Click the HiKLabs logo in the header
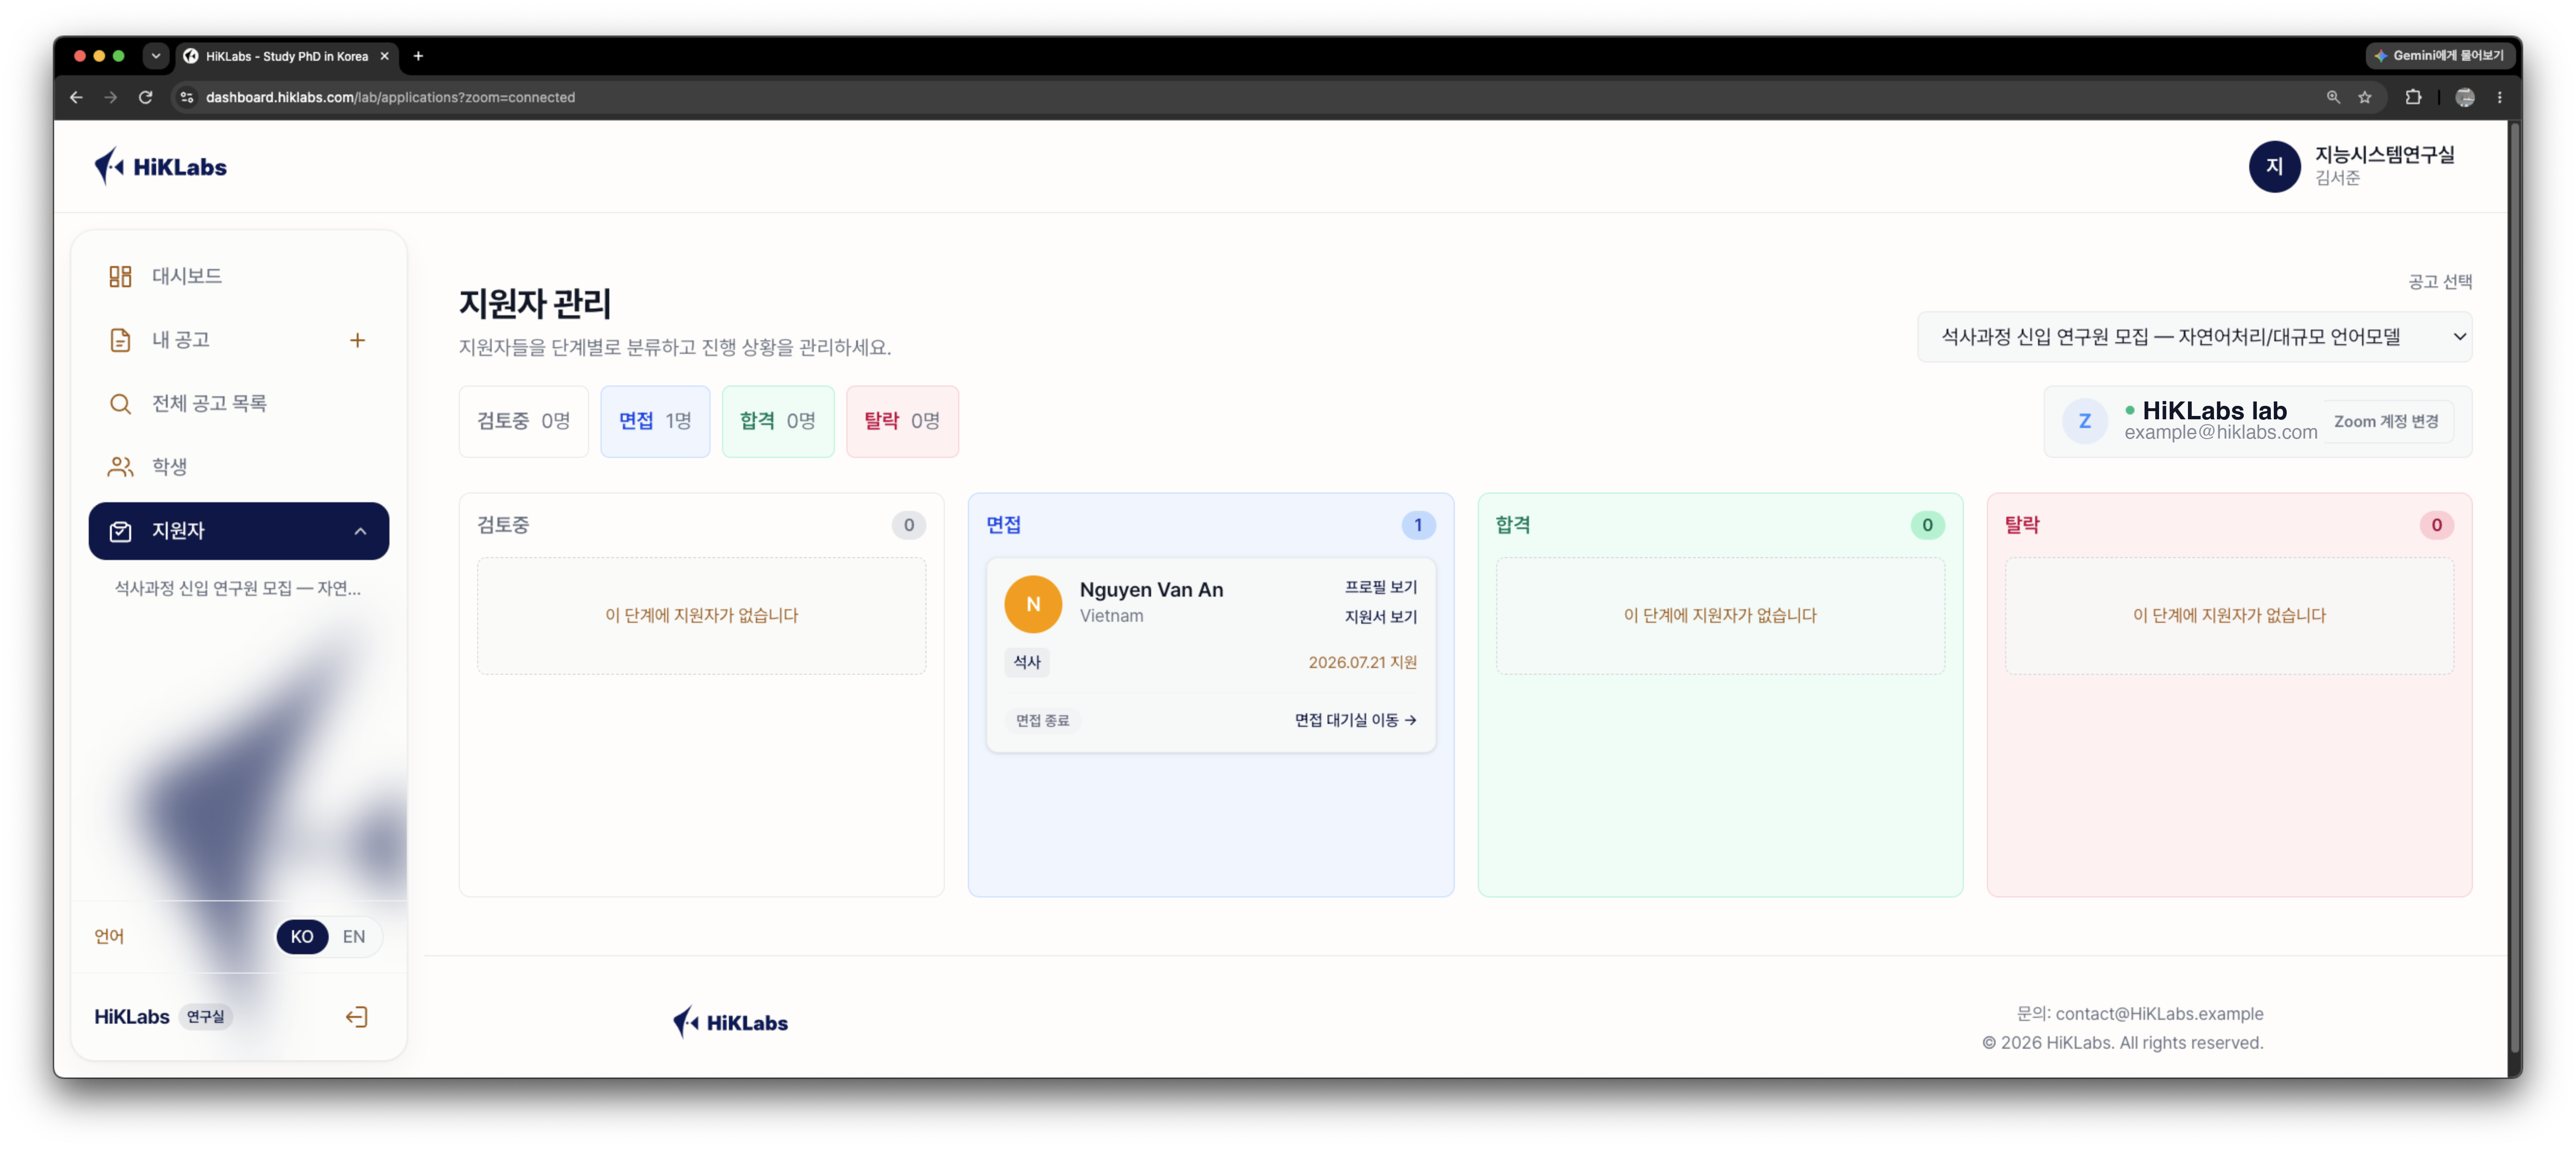This screenshot has width=2576, height=1149. pyautogui.click(x=161, y=167)
